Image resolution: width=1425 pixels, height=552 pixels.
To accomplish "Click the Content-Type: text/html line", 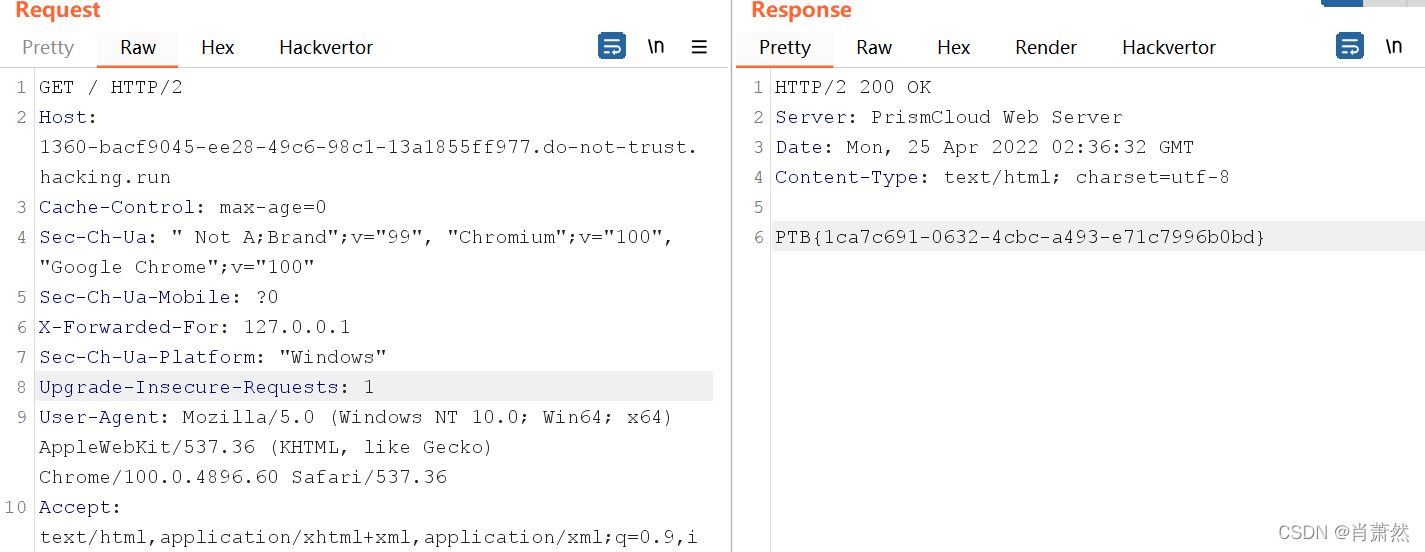I will (1003, 177).
